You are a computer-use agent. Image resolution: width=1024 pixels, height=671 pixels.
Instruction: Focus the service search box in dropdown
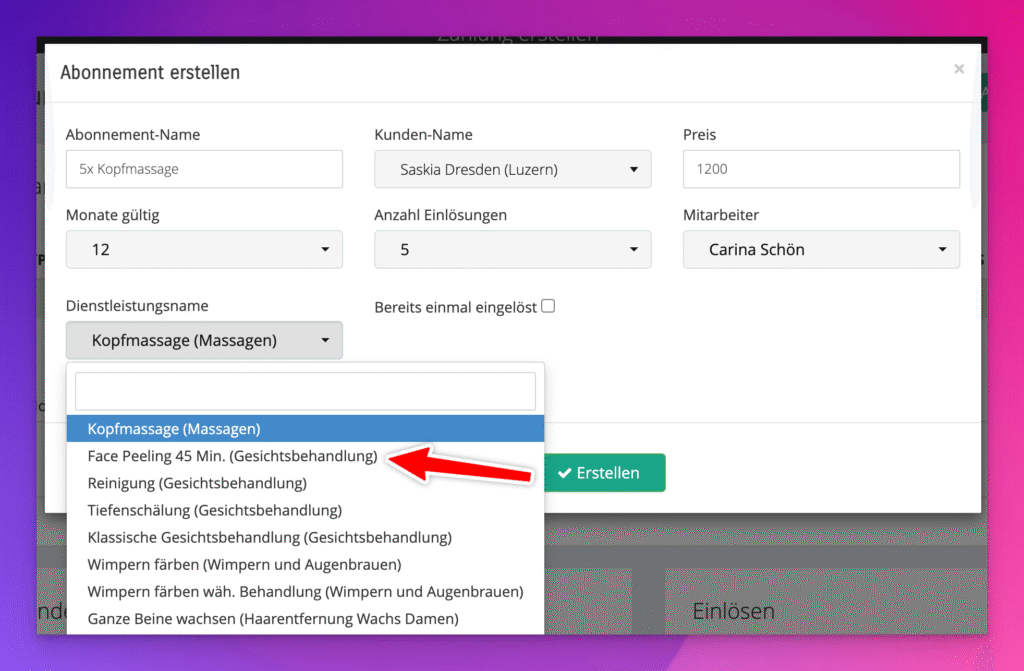[305, 391]
